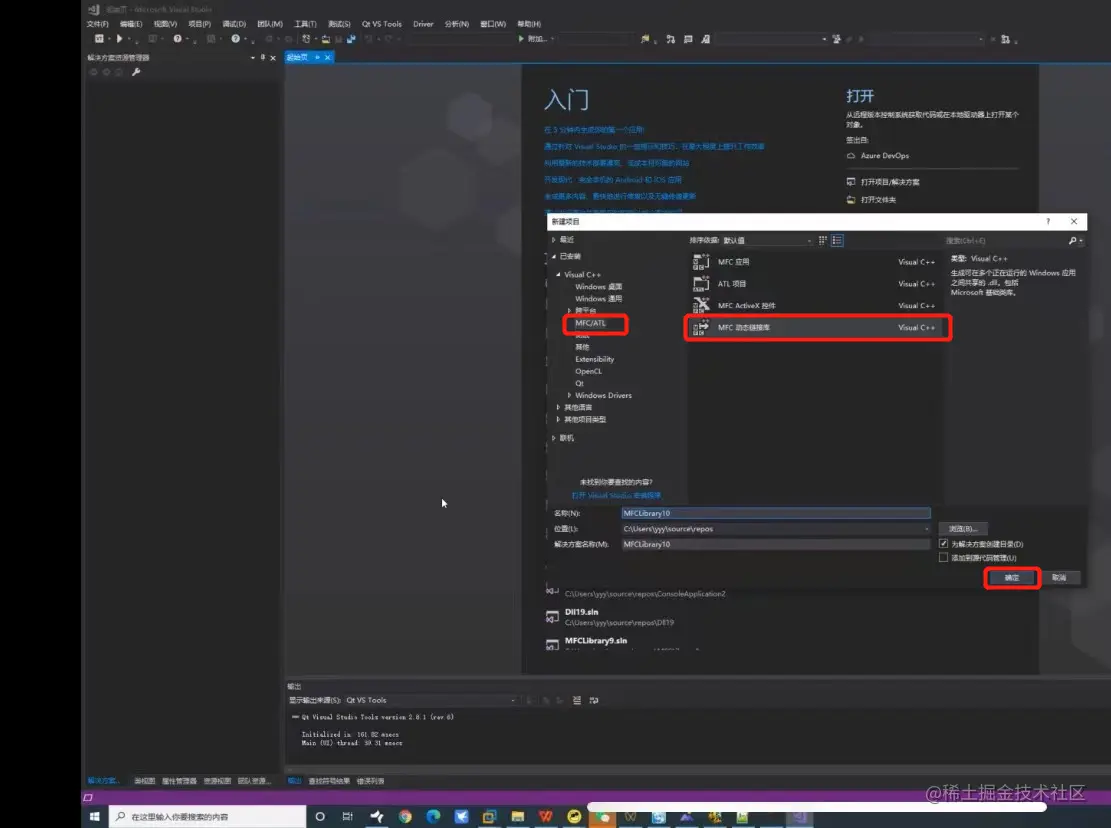
Task: Switch to the 查找符号结果 tab
Action: (329, 781)
